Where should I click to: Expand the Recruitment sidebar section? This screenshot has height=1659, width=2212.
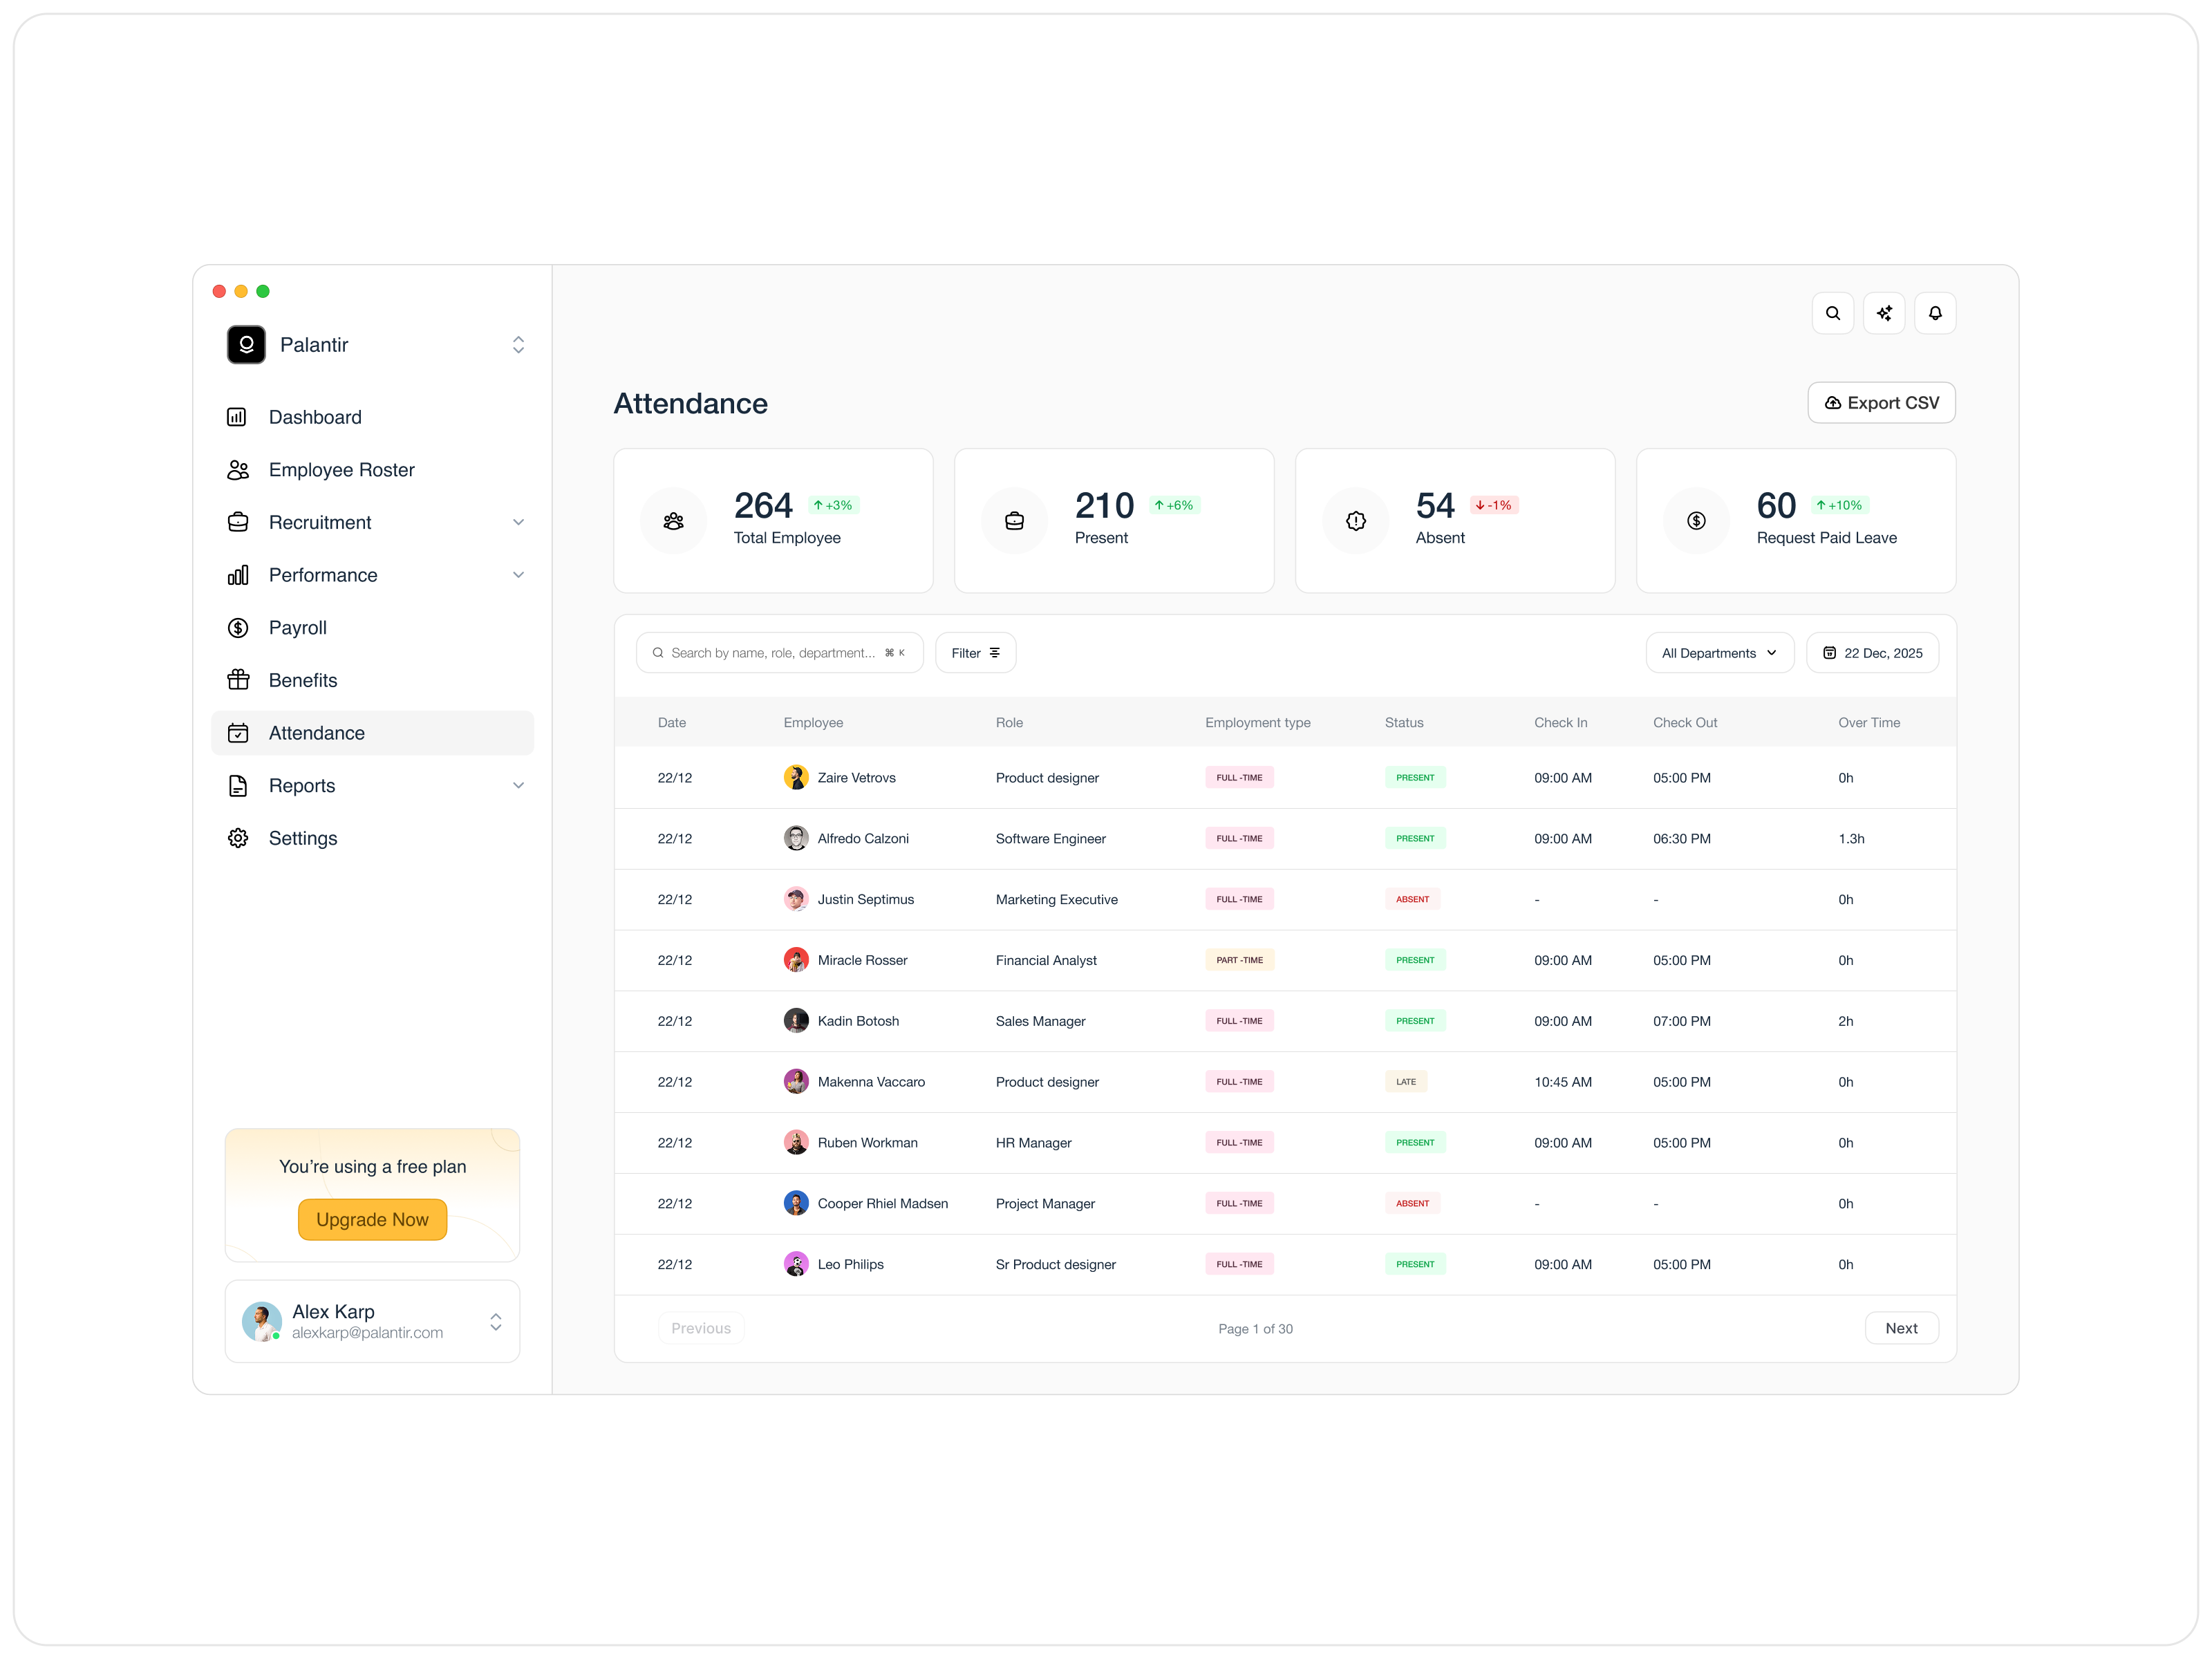tap(519, 522)
